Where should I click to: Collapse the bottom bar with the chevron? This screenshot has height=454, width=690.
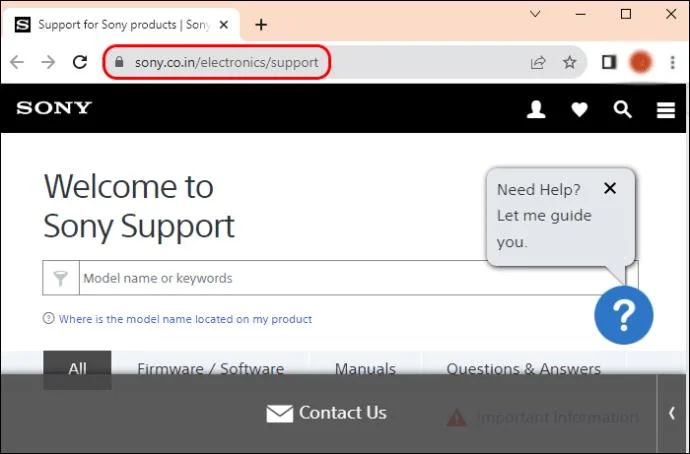tap(672, 414)
